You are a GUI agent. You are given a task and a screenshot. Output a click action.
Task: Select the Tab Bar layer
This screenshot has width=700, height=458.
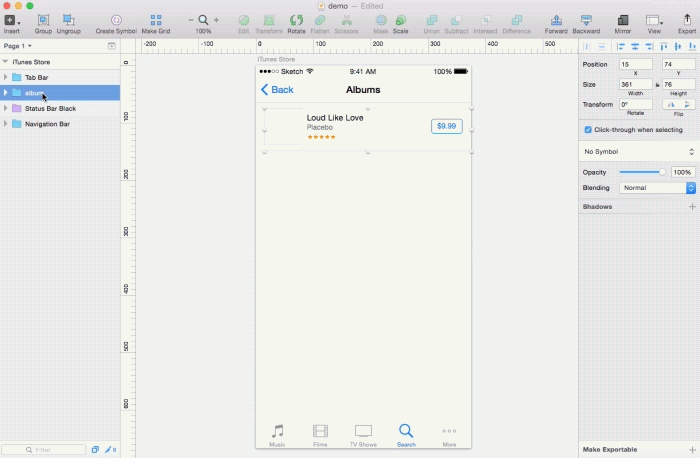tap(60, 77)
